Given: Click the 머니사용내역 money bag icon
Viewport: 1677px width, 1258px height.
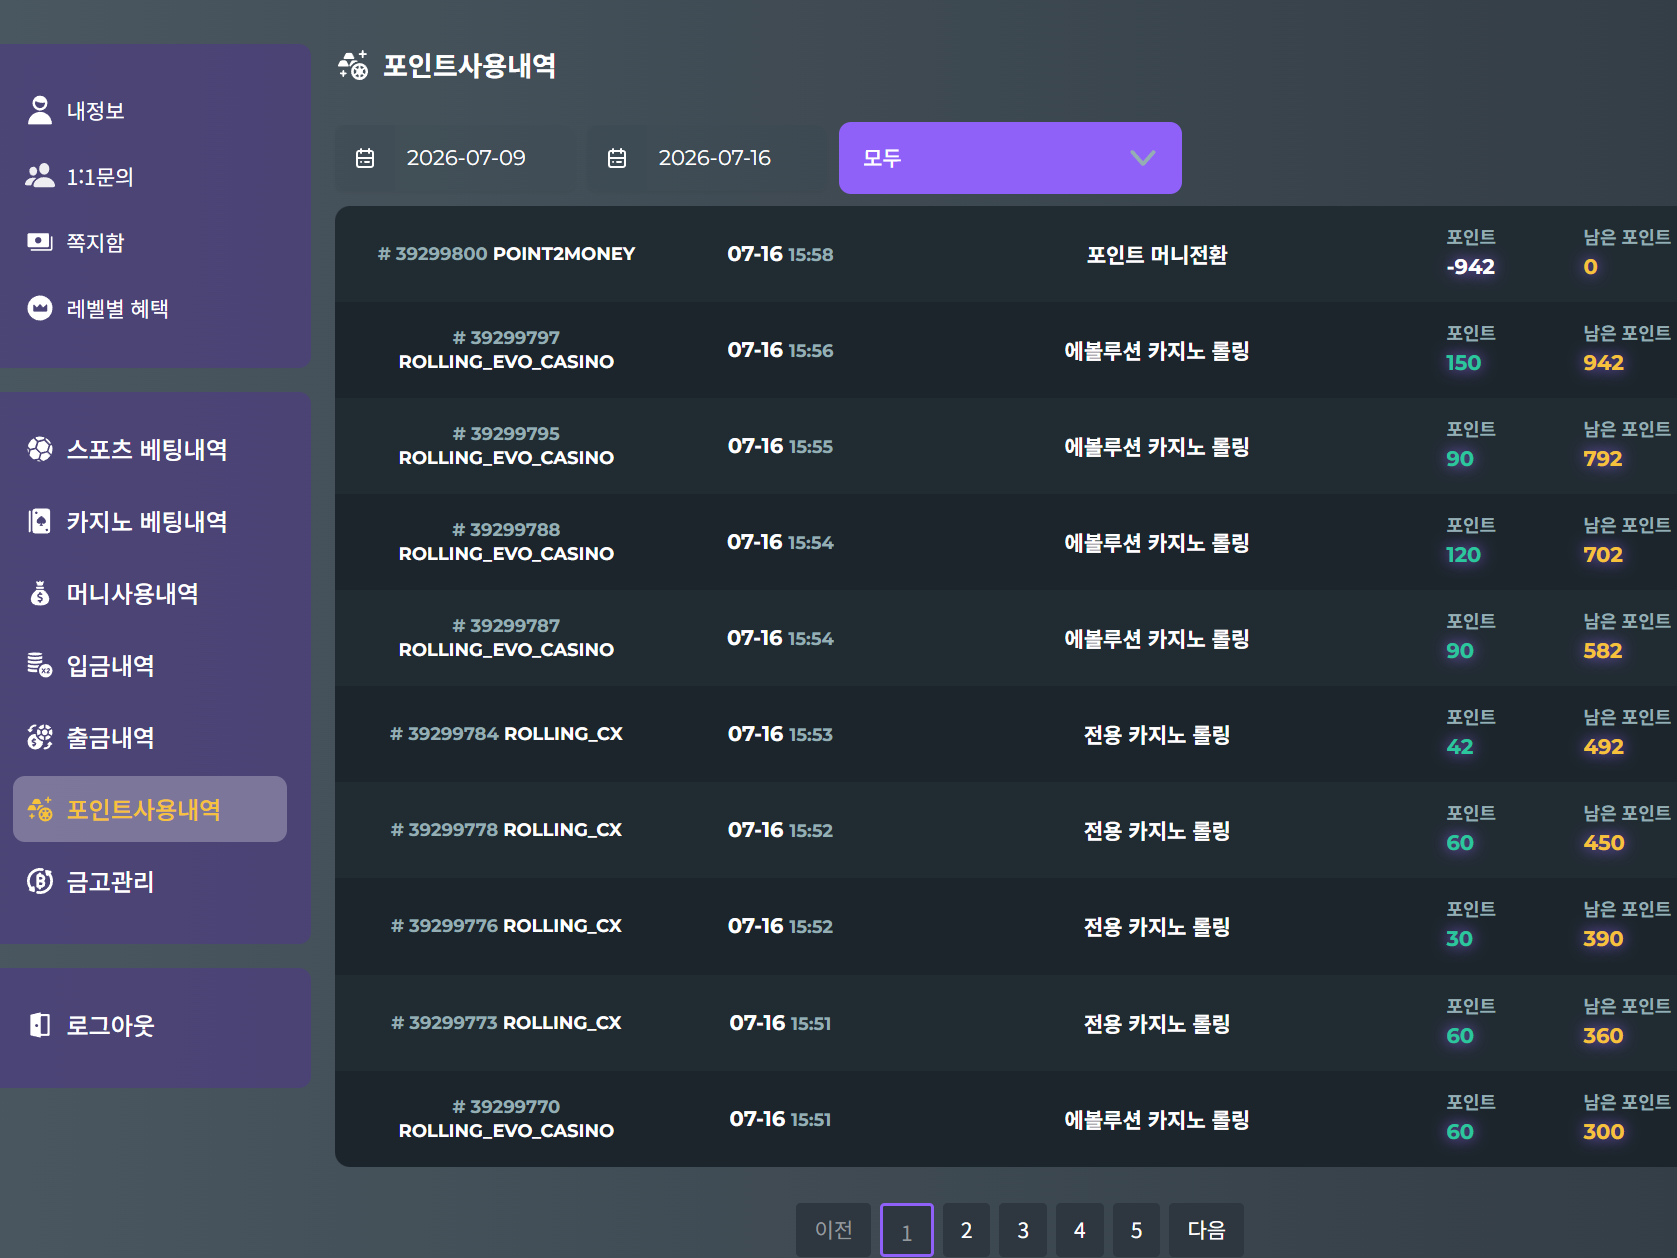Looking at the screenshot, I should (x=40, y=593).
